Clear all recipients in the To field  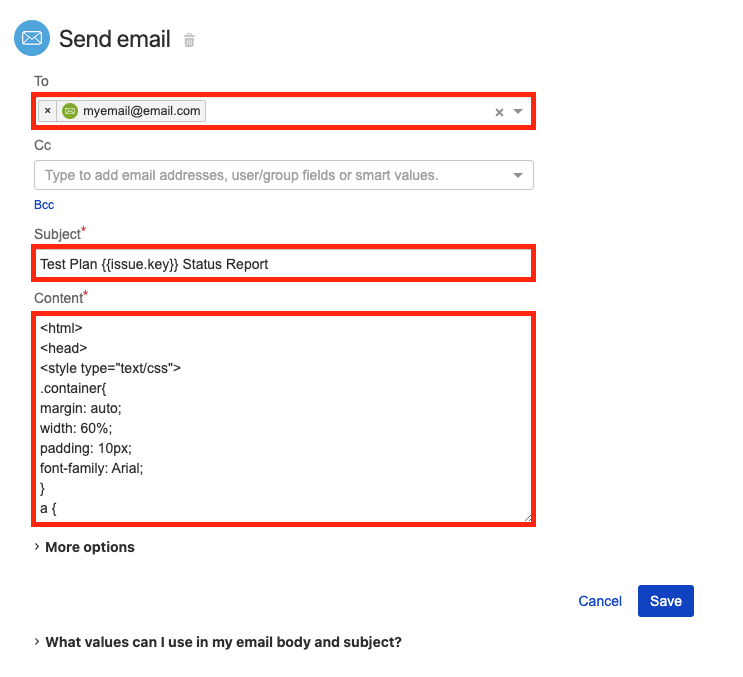[x=499, y=112]
